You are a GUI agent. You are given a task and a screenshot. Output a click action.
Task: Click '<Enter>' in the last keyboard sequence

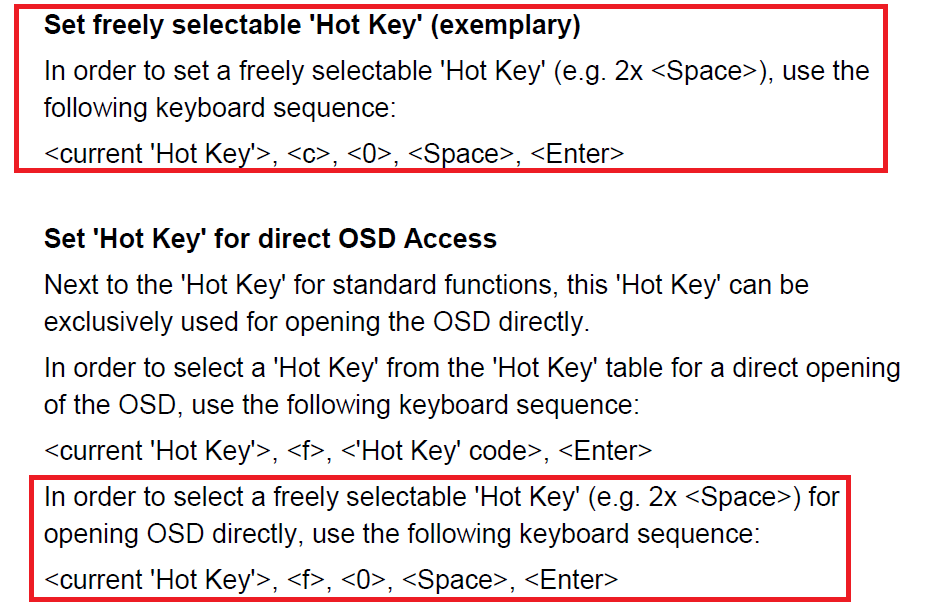click(572, 580)
